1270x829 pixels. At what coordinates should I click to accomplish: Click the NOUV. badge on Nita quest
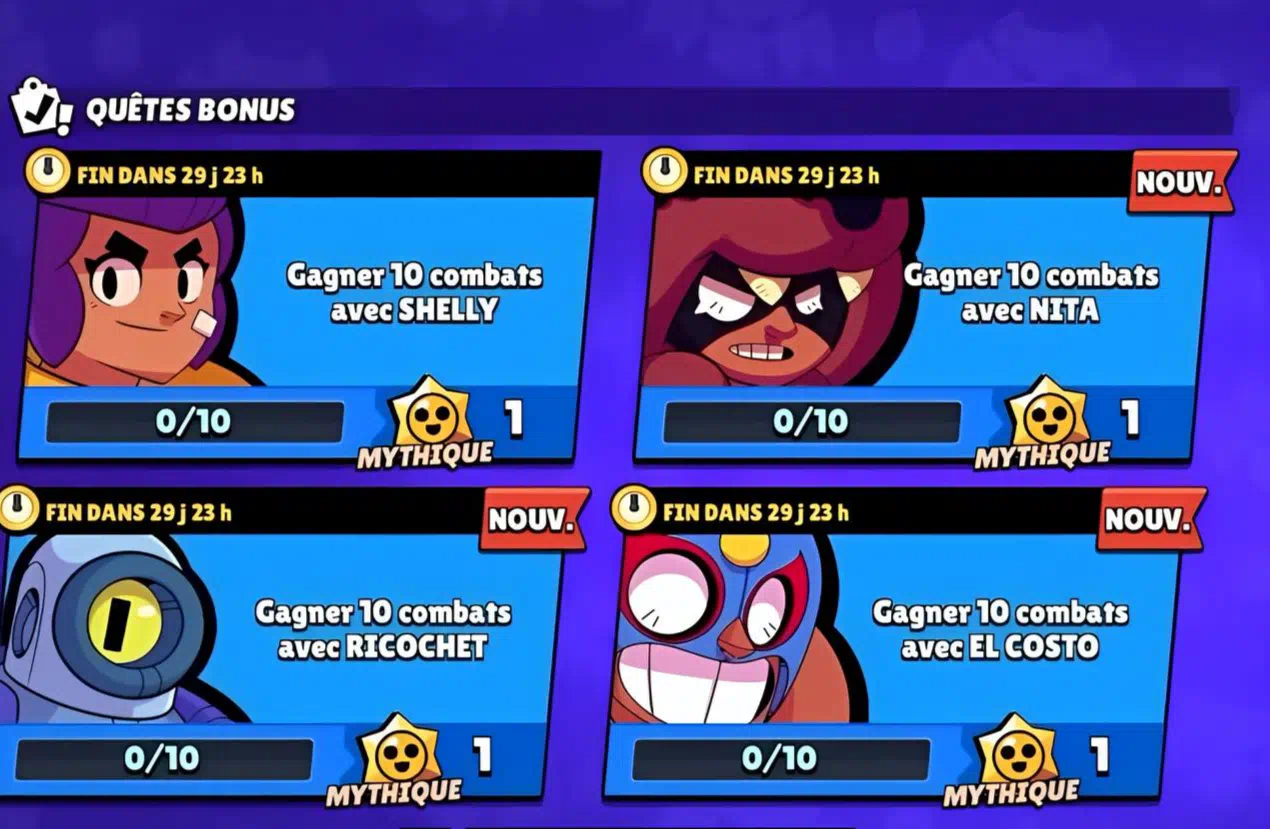(1180, 182)
